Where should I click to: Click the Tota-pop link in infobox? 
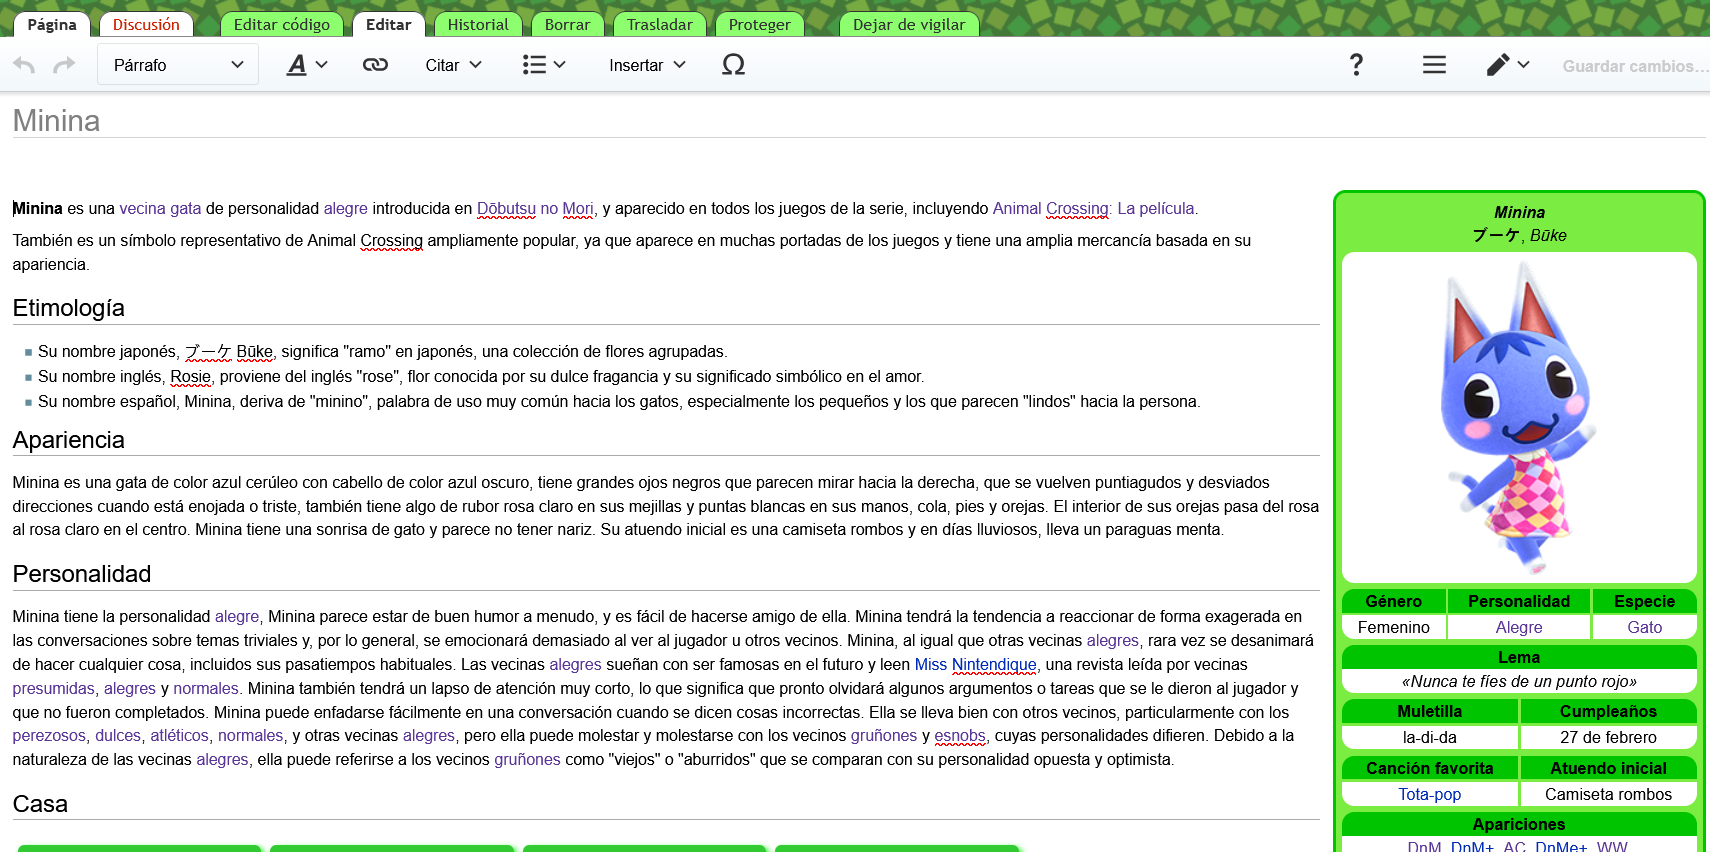point(1429,794)
